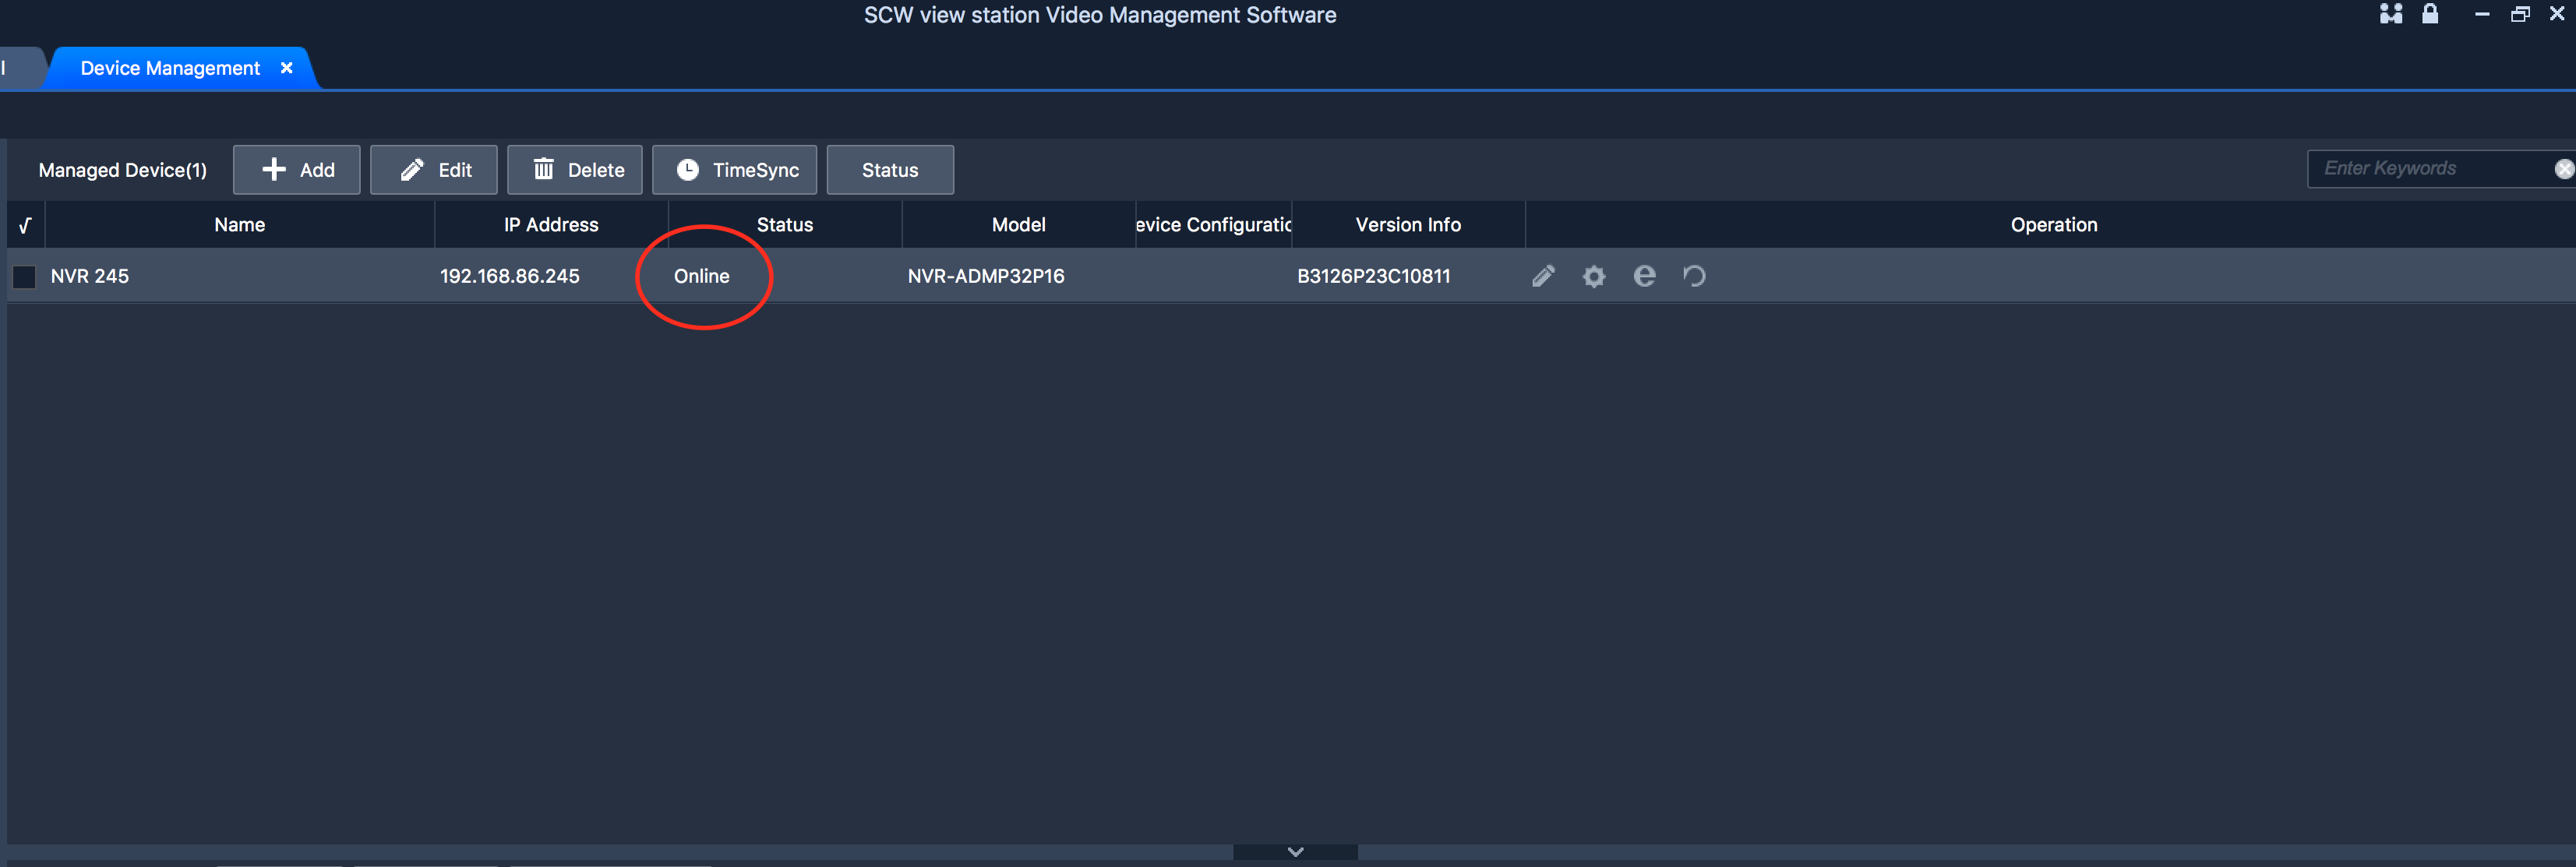Click the lock icon in title bar
The image size is (2576, 867).
2430,14
